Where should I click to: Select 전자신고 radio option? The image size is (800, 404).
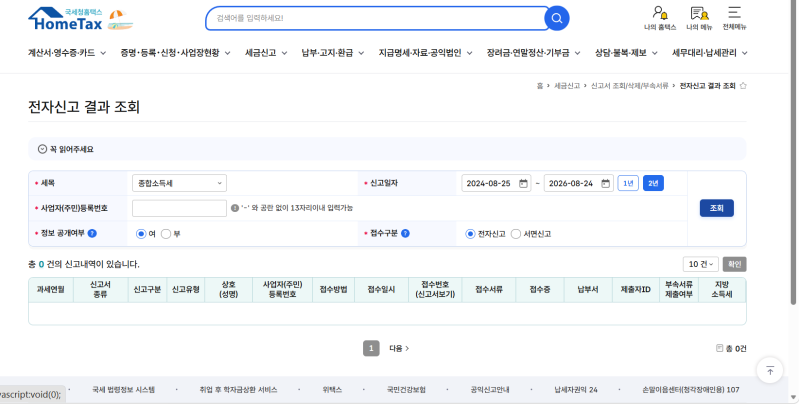pos(470,234)
